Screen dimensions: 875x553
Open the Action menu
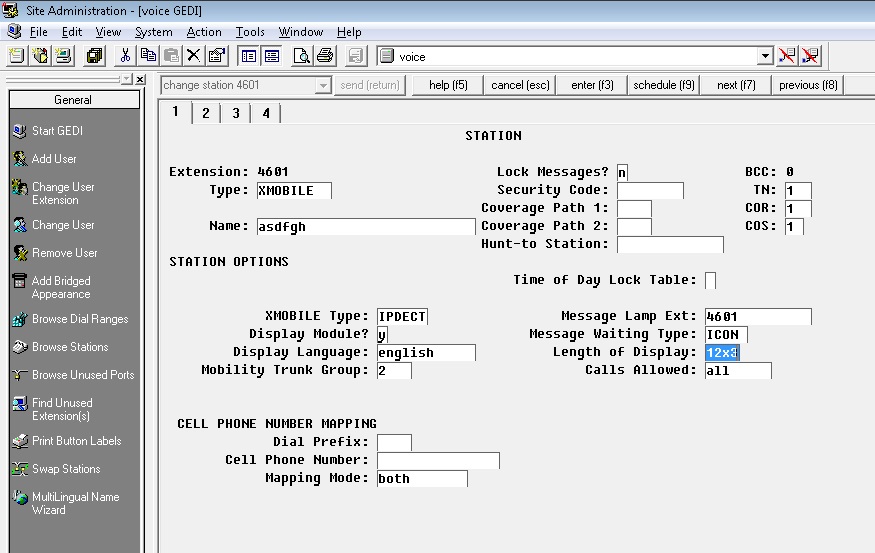click(x=204, y=32)
